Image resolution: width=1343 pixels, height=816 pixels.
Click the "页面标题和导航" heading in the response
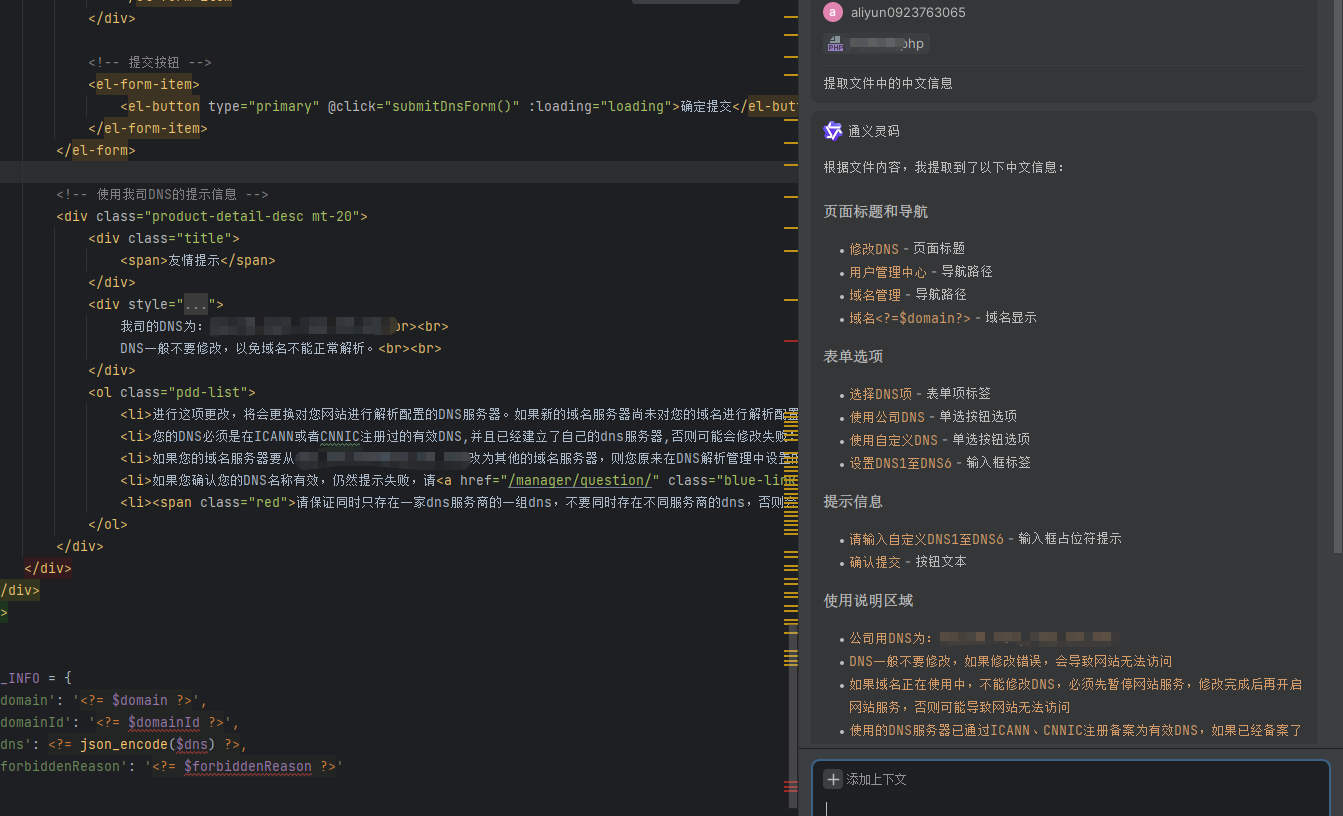875,212
